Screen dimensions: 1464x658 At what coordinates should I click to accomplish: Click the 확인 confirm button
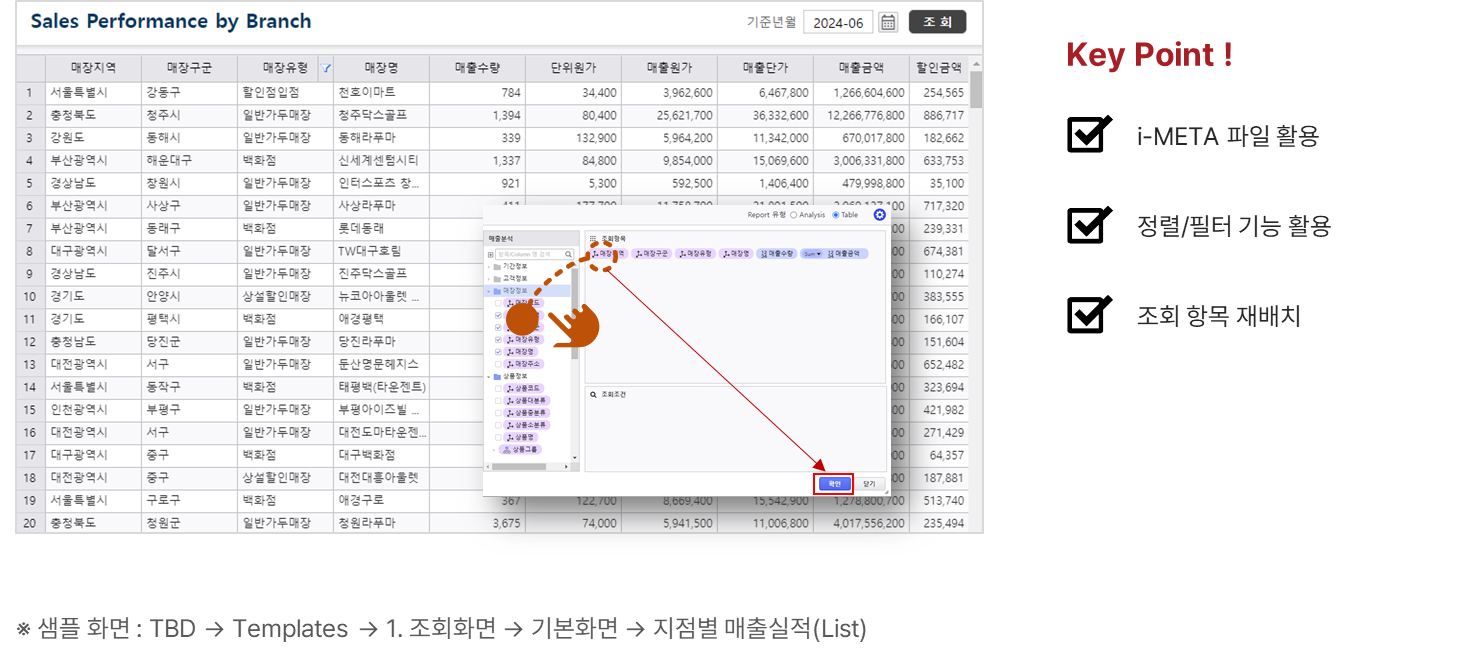[x=835, y=484]
